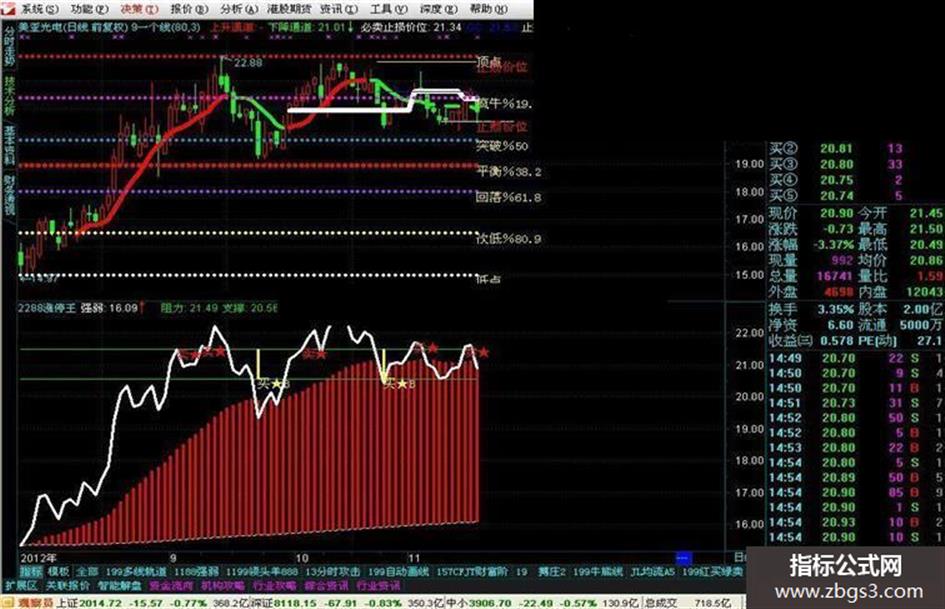Open the 智能解盘 tab
This screenshot has height=609, width=945.
click(119, 585)
